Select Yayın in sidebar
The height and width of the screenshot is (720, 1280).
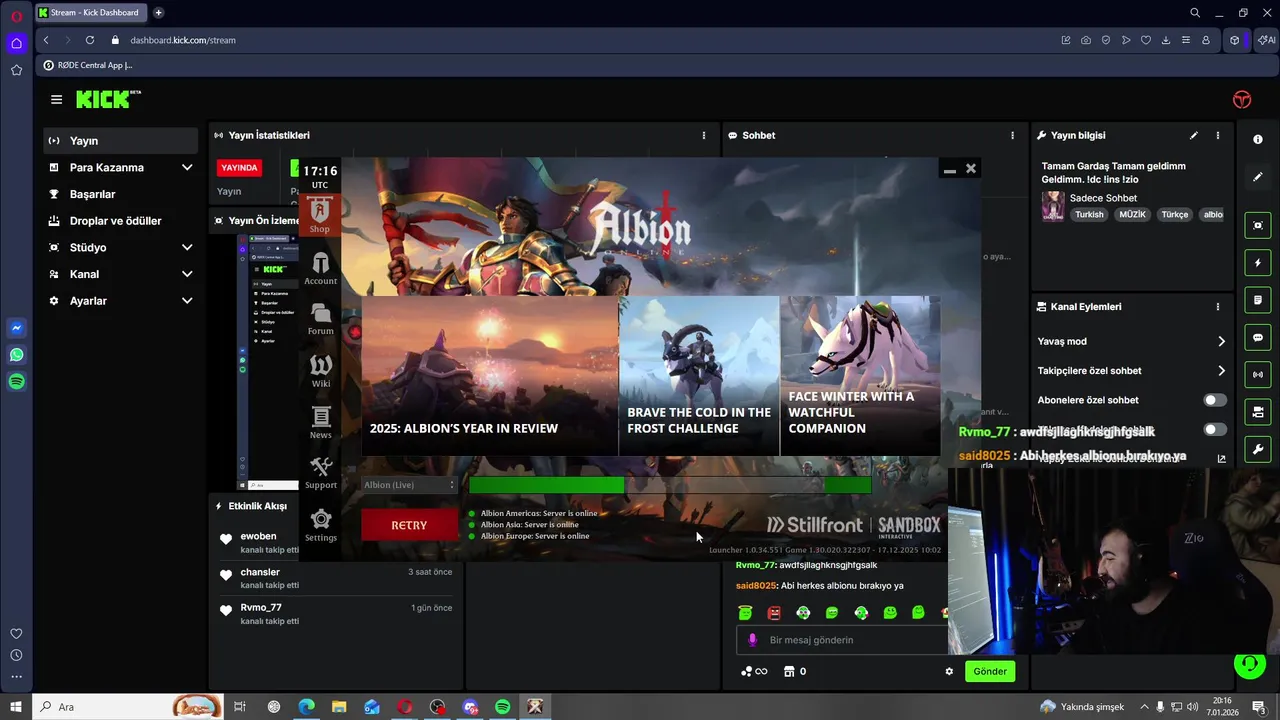[121, 141]
